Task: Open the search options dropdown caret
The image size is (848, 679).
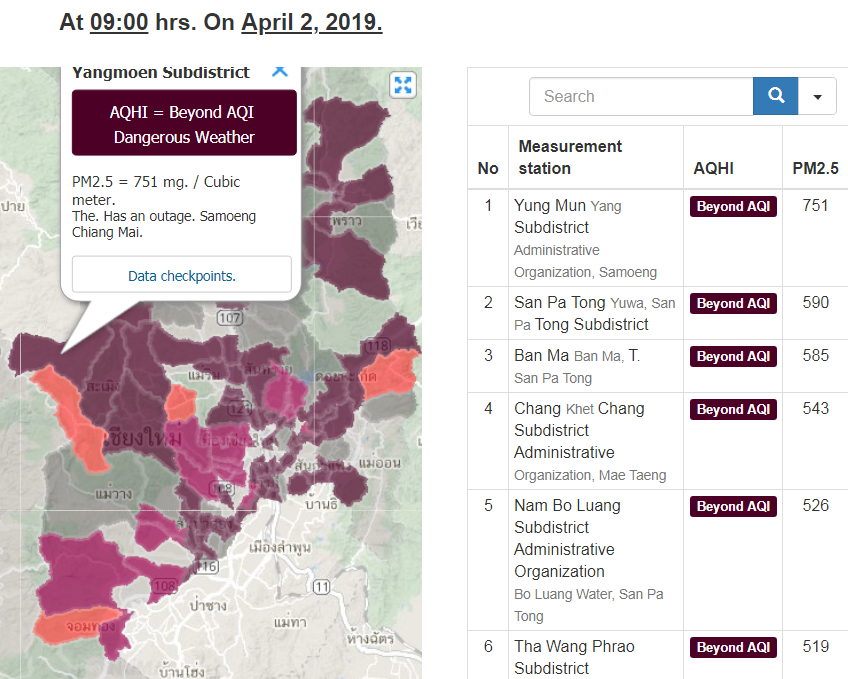Action: pyautogui.click(x=818, y=96)
